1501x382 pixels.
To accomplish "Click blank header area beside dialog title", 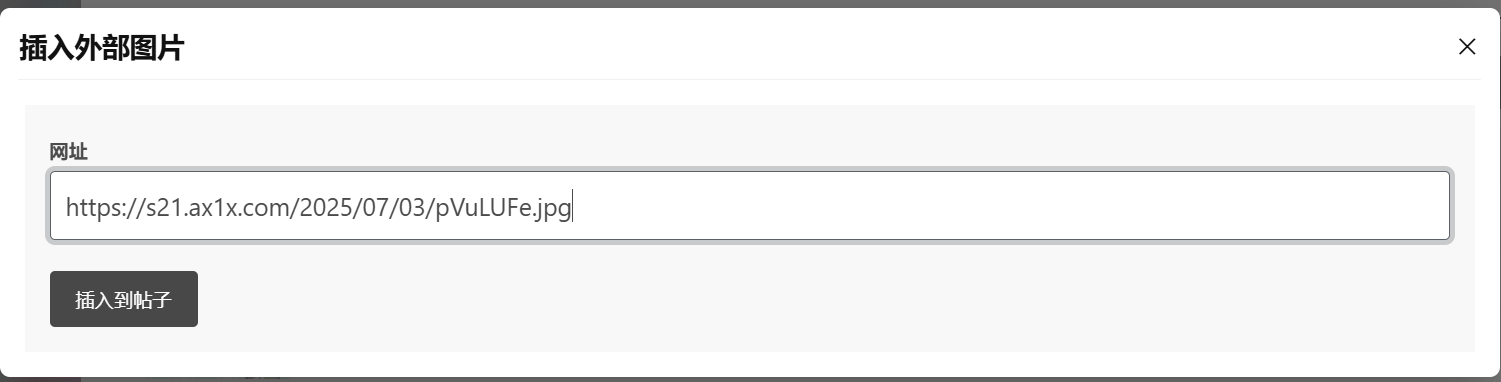I will (x=800, y=47).
